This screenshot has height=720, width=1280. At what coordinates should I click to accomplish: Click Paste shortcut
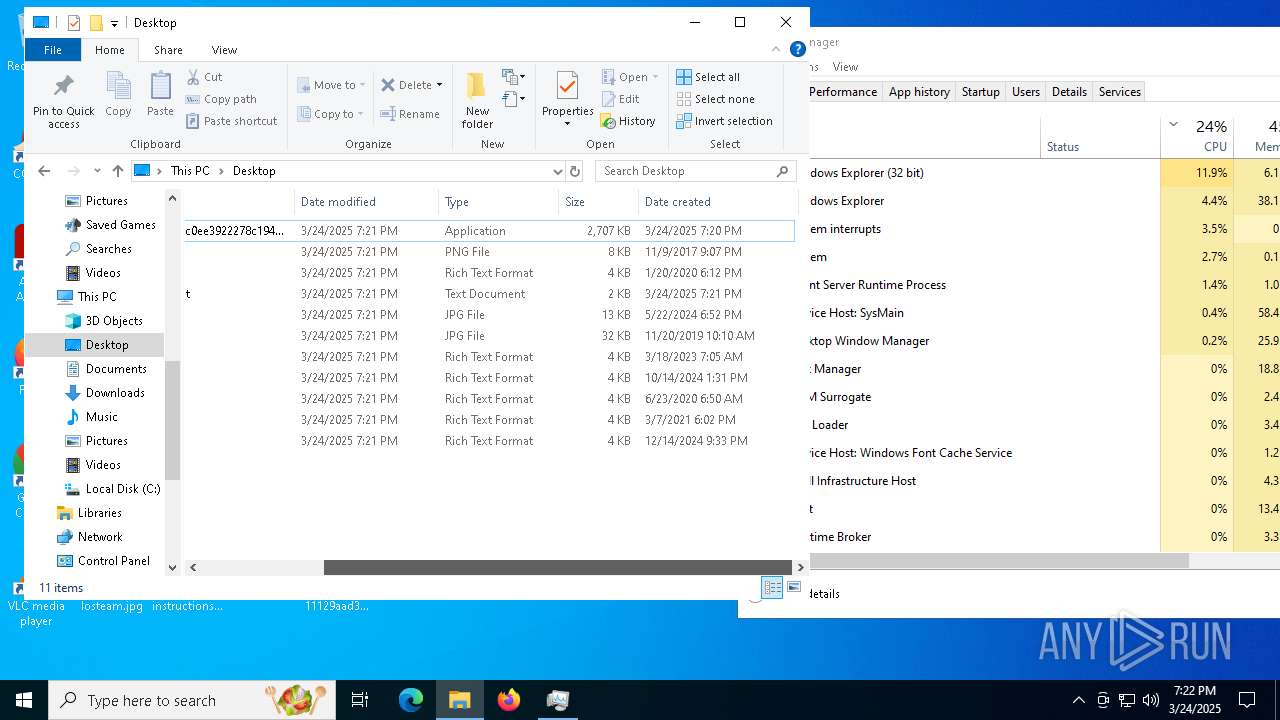pyautogui.click(x=231, y=121)
